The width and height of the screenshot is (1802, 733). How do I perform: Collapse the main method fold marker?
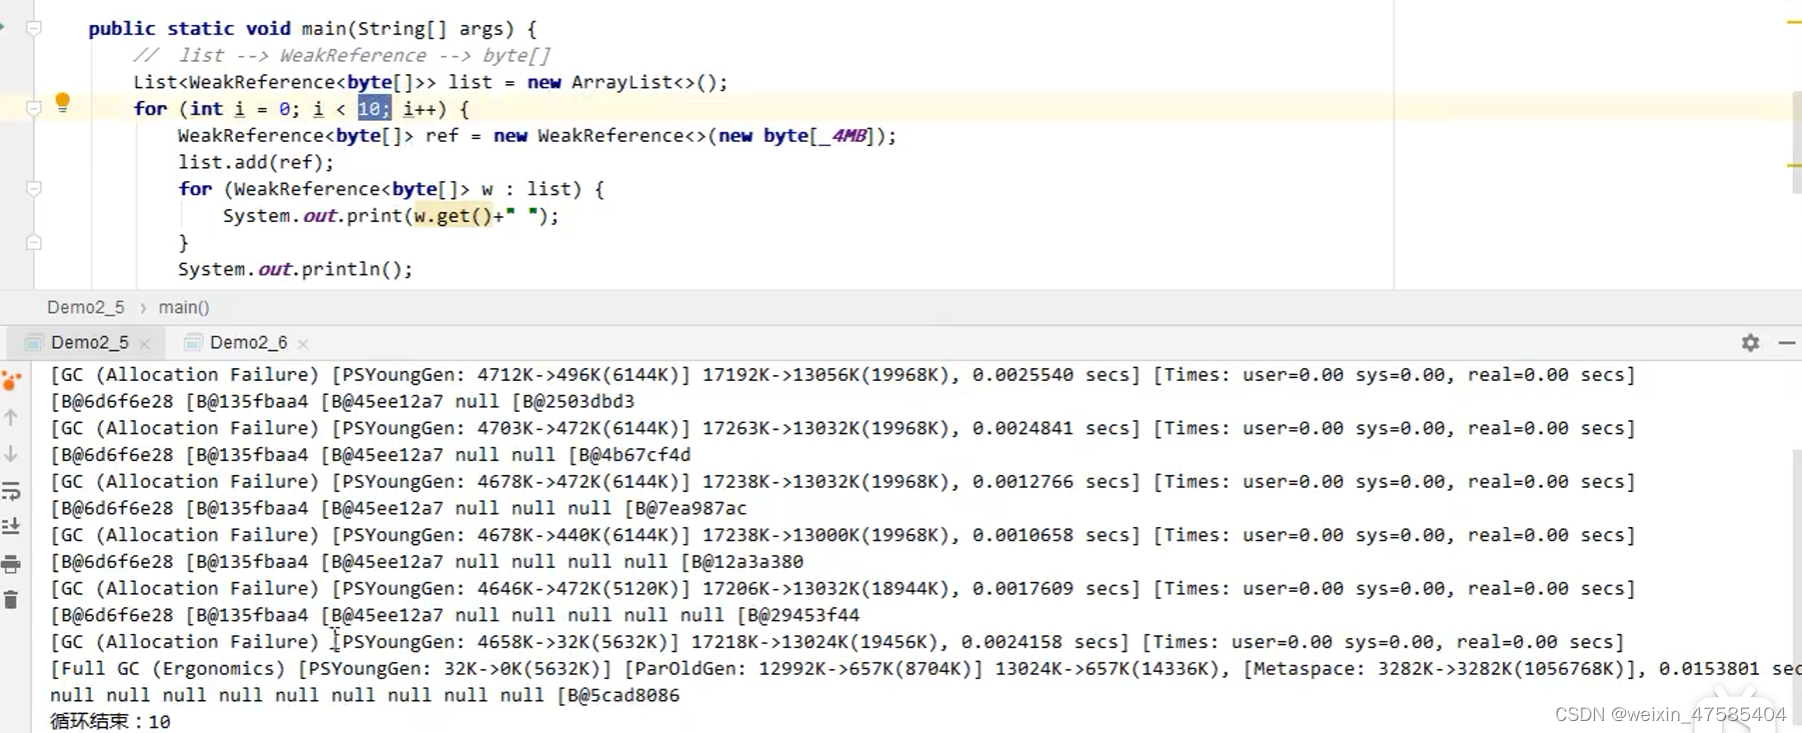[x=33, y=29]
